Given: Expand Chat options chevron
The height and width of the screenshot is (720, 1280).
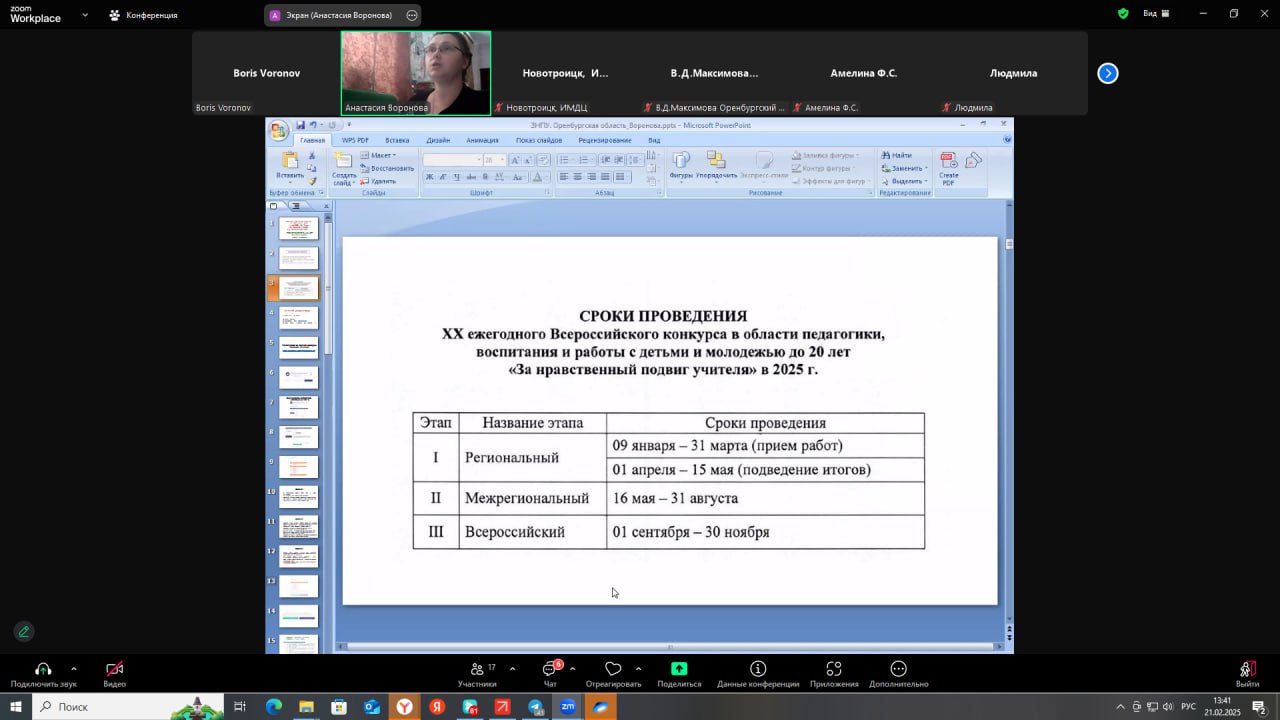Looking at the screenshot, I should coord(572,669).
